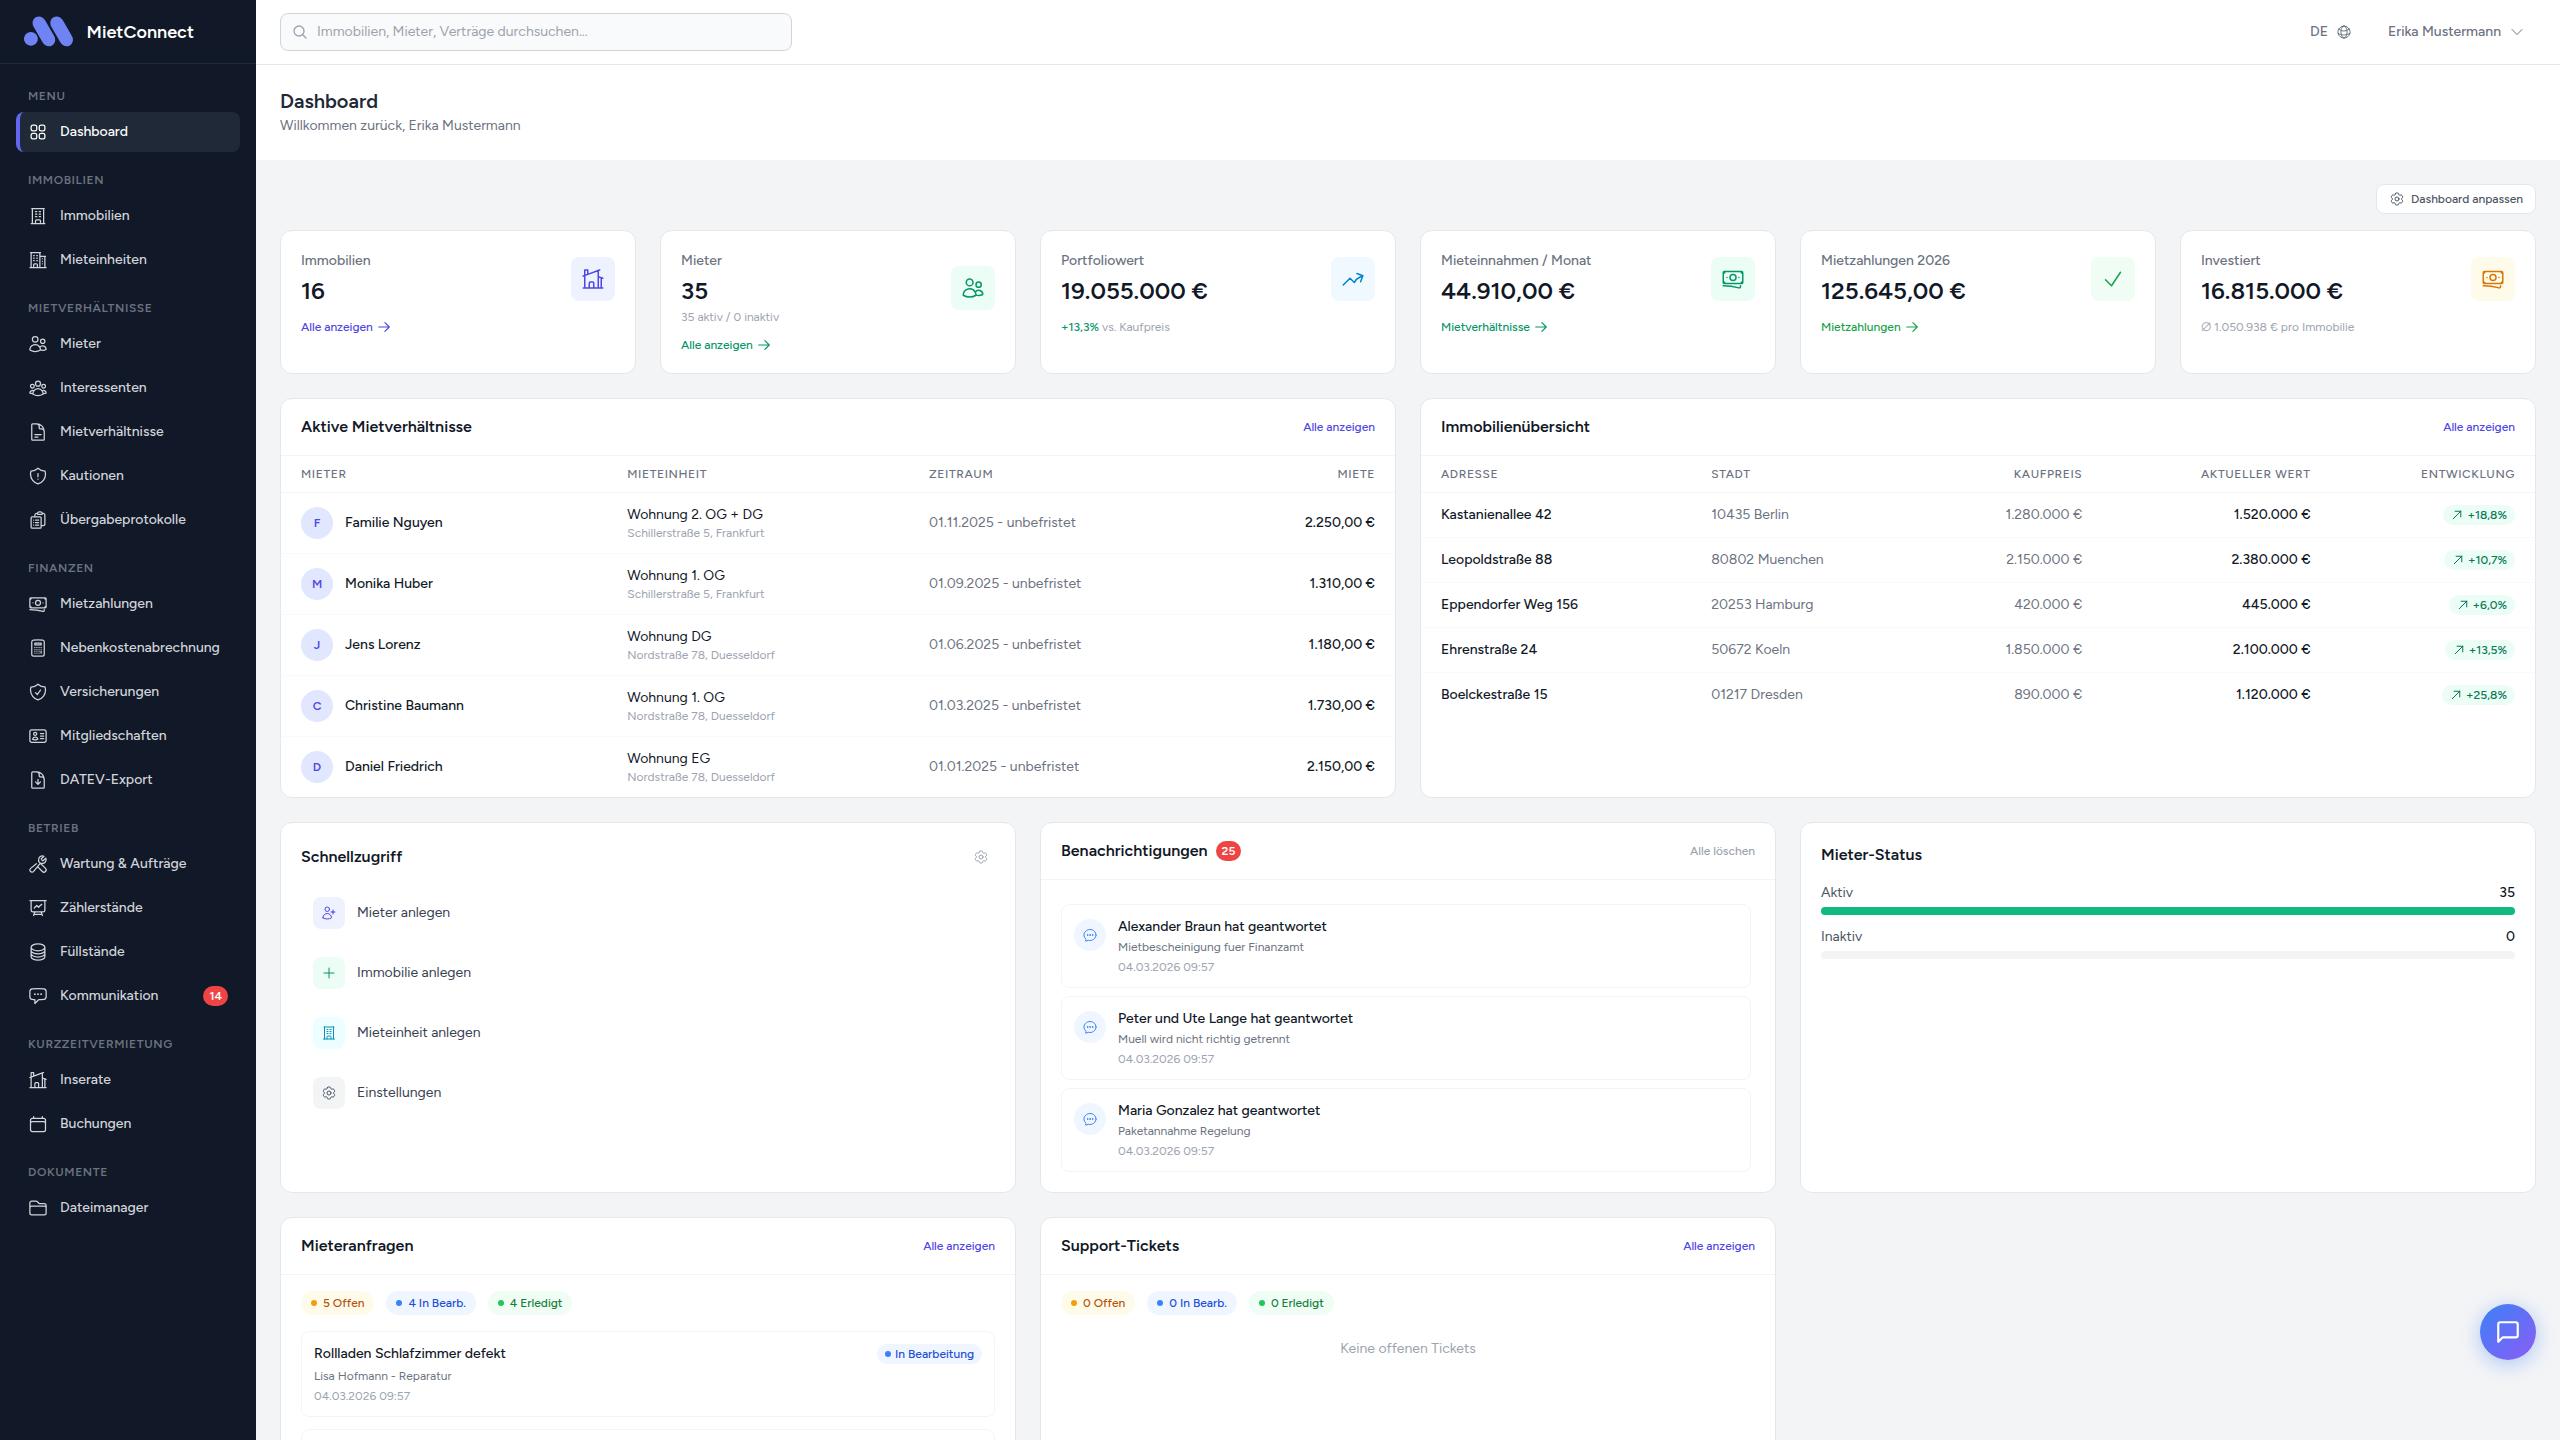The height and width of the screenshot is (1440, 2560).
Task: Click the Immobilien card building icon
Action: (x=592, y=279)
